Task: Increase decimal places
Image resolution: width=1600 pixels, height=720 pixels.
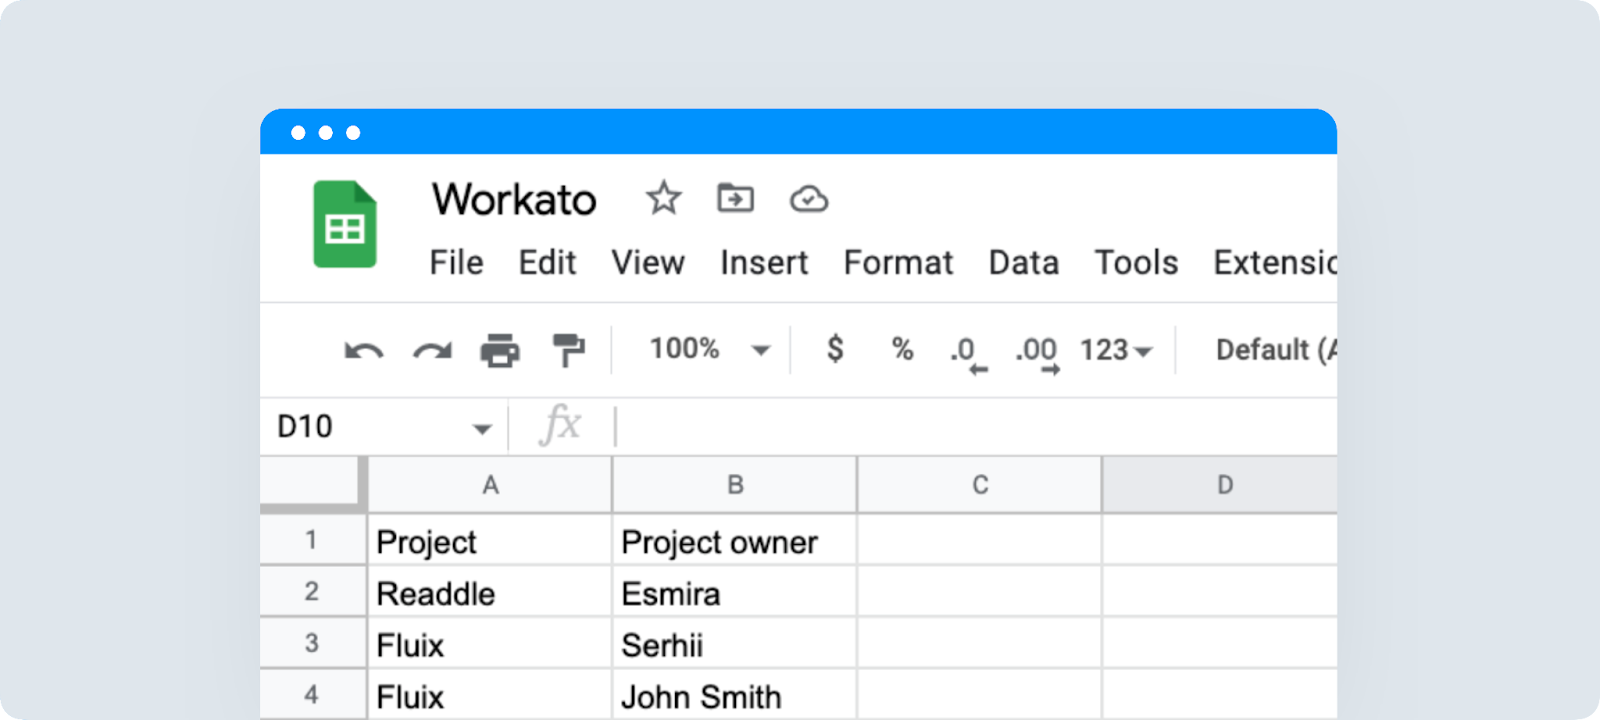Action: coord(1036,353)
